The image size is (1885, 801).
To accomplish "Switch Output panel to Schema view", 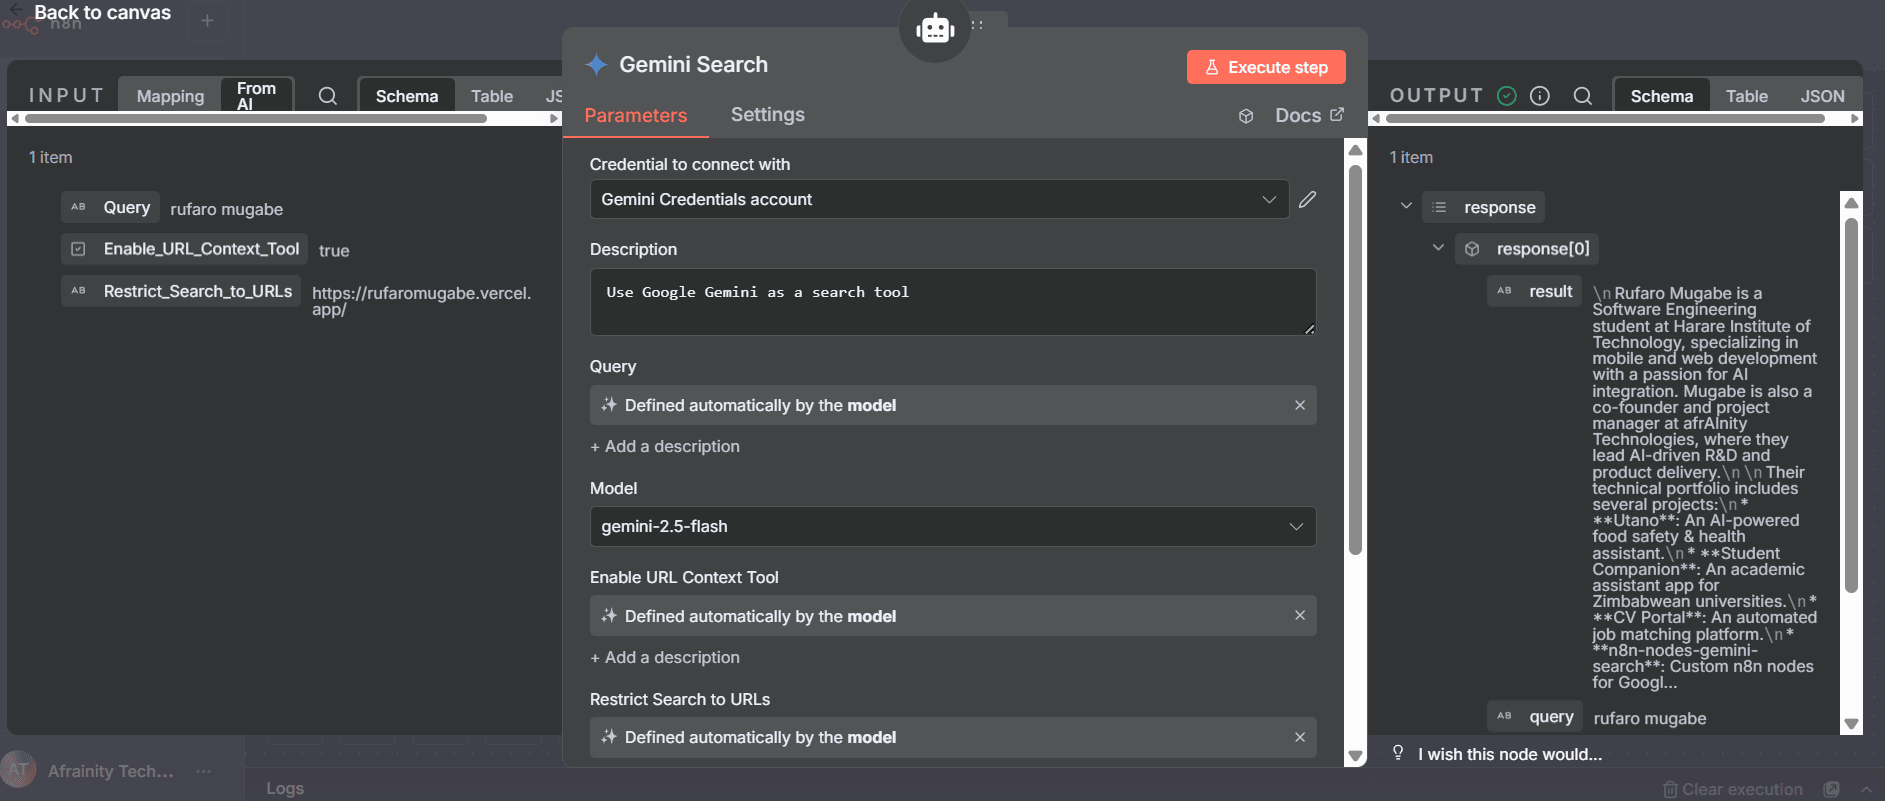I will [x=1661, y=96].
